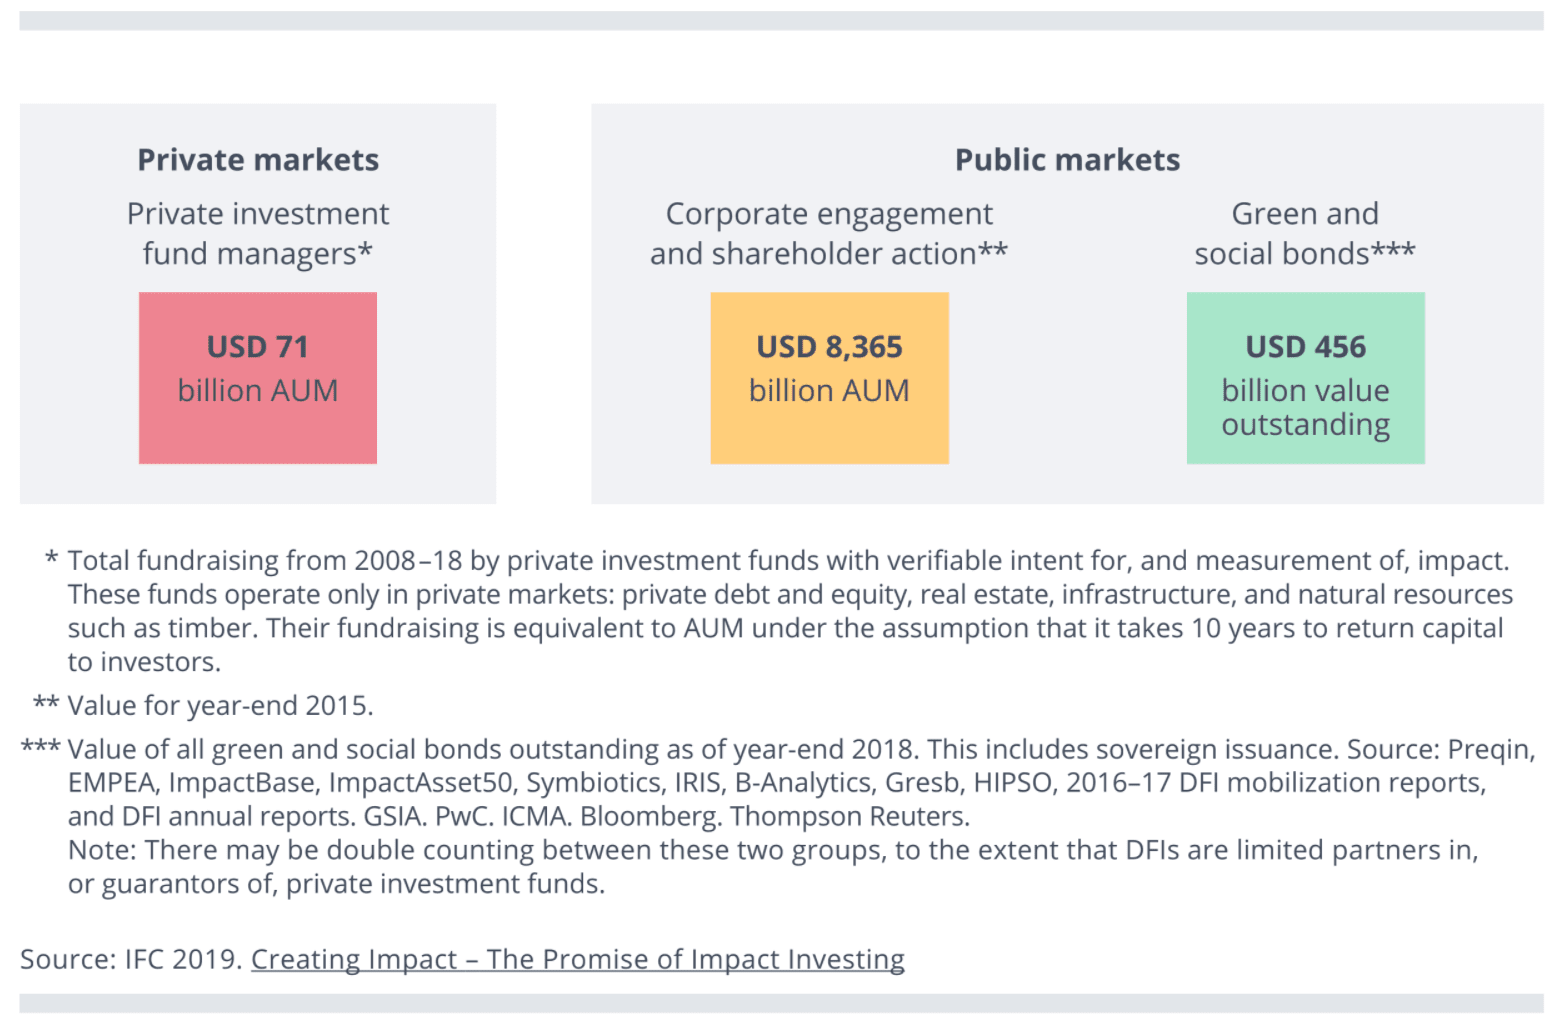
Task: Click the red USD 71 billion box
Action: point(258,377)
